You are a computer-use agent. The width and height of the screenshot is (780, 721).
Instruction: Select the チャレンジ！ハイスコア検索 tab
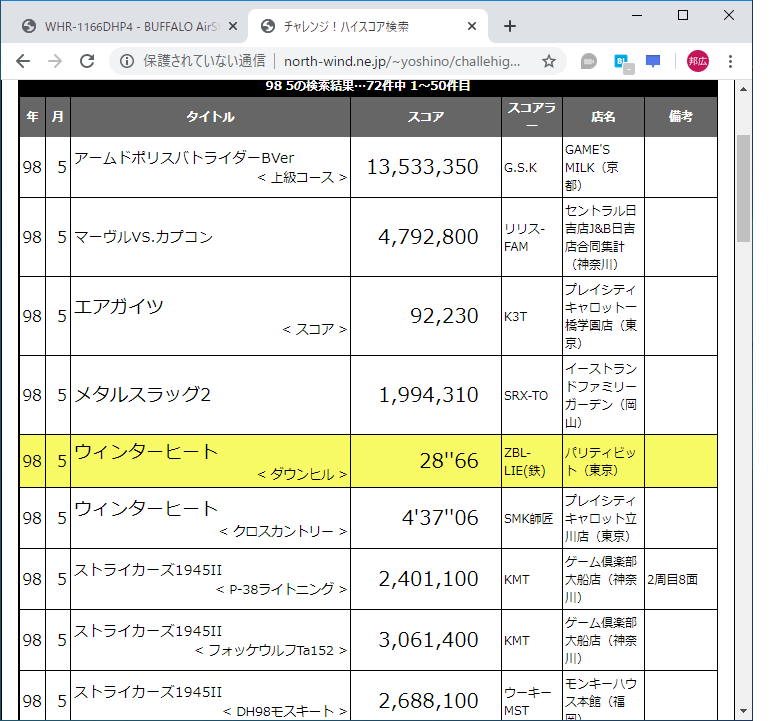coord(368,26)
